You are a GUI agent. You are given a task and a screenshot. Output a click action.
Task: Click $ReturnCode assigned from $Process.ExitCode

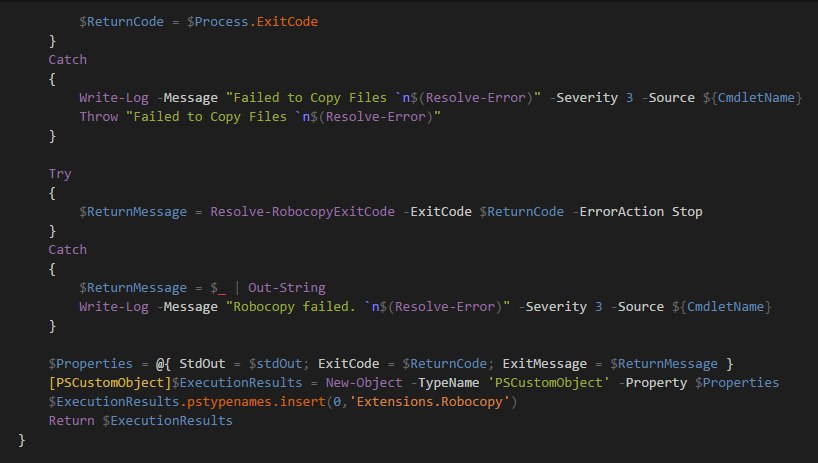point(122,21)
